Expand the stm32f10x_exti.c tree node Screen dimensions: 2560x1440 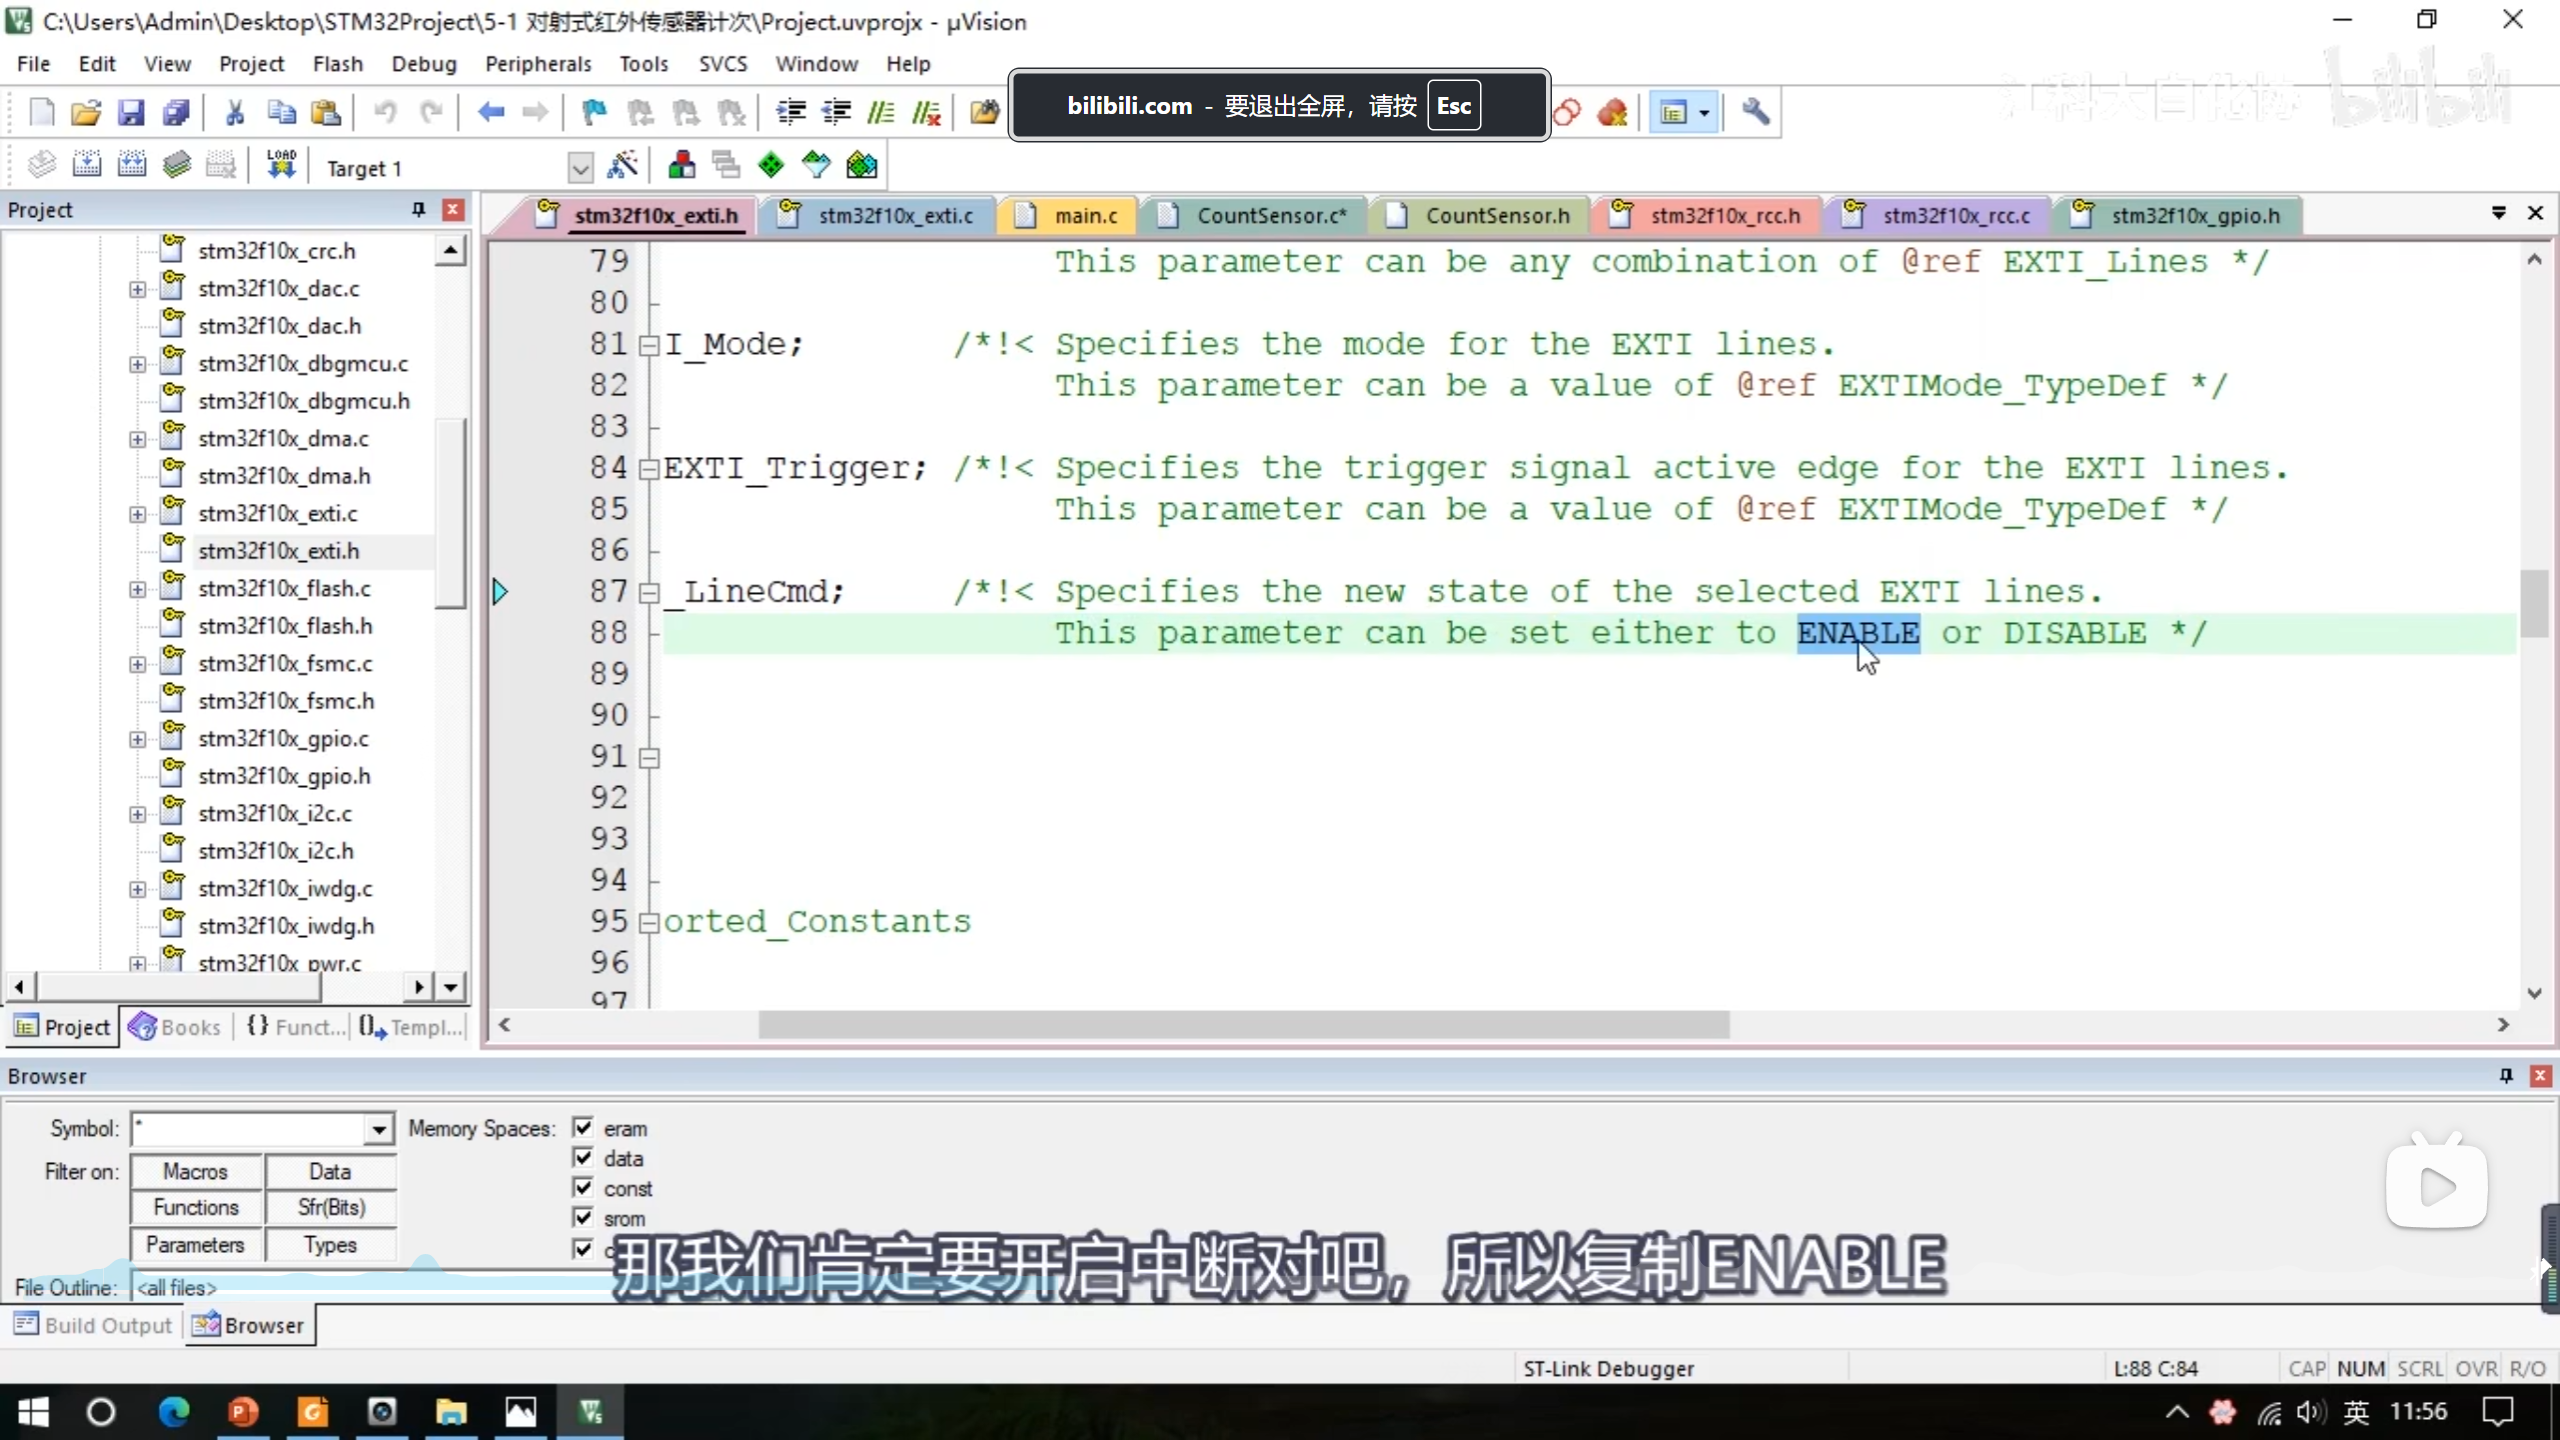pyautogui.click(x=138, y=514)
